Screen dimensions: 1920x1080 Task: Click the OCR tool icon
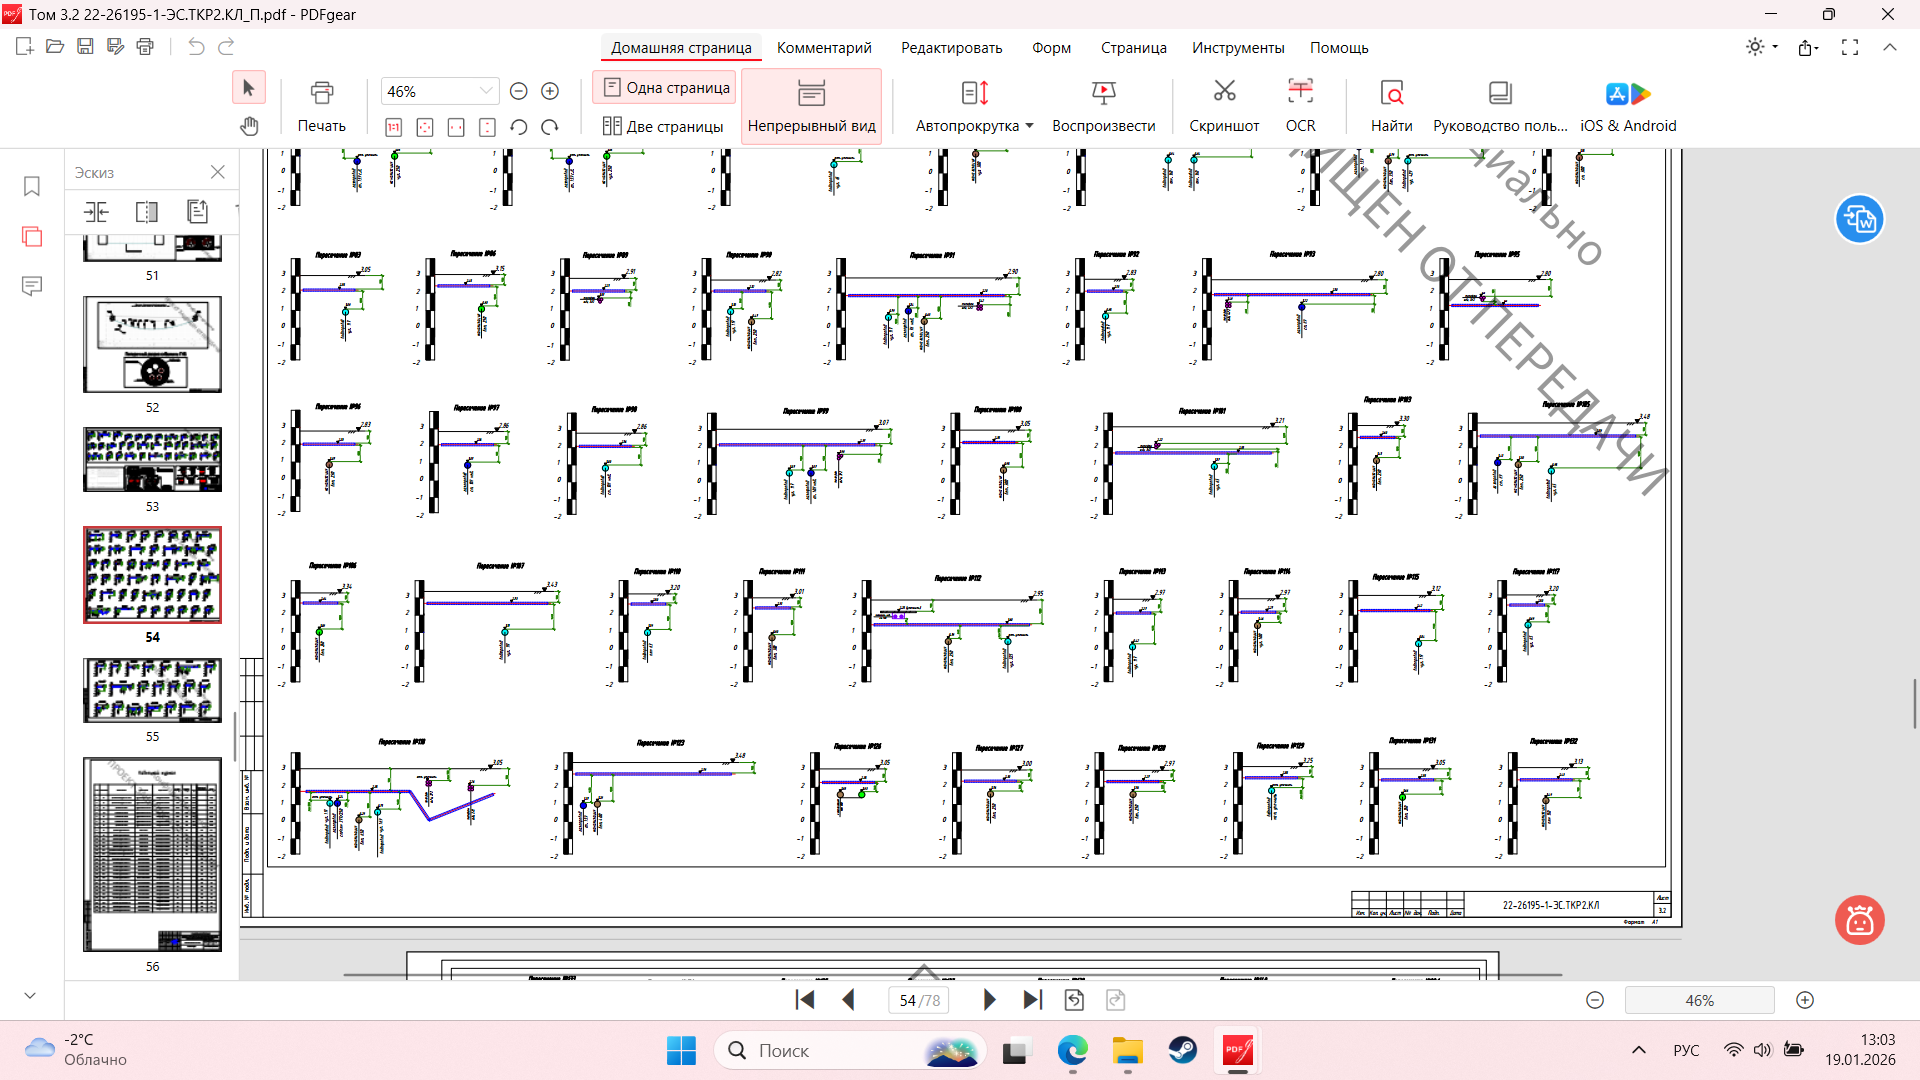(x=1300, y=93)
